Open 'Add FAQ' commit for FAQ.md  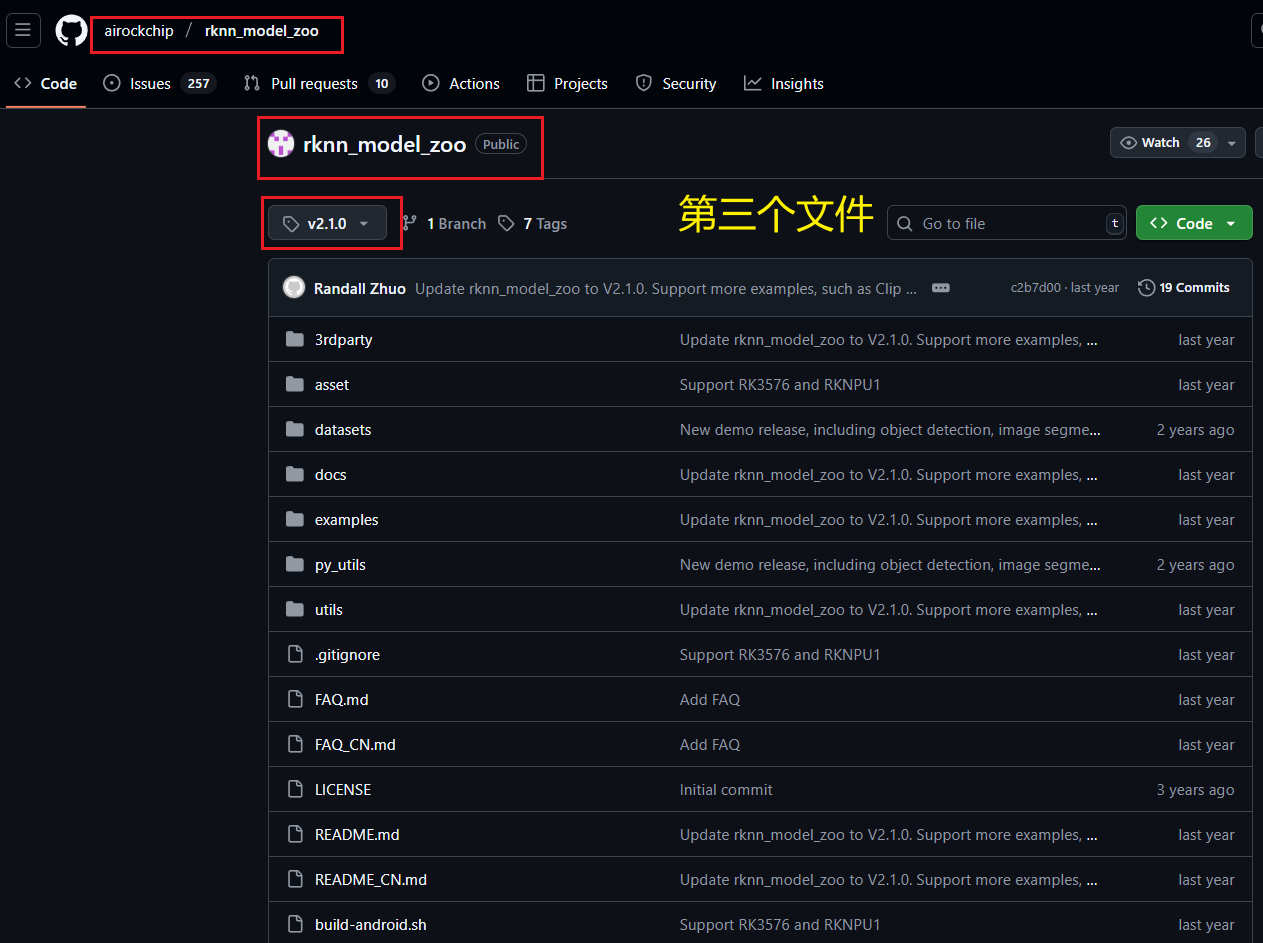tap(710, 700)
